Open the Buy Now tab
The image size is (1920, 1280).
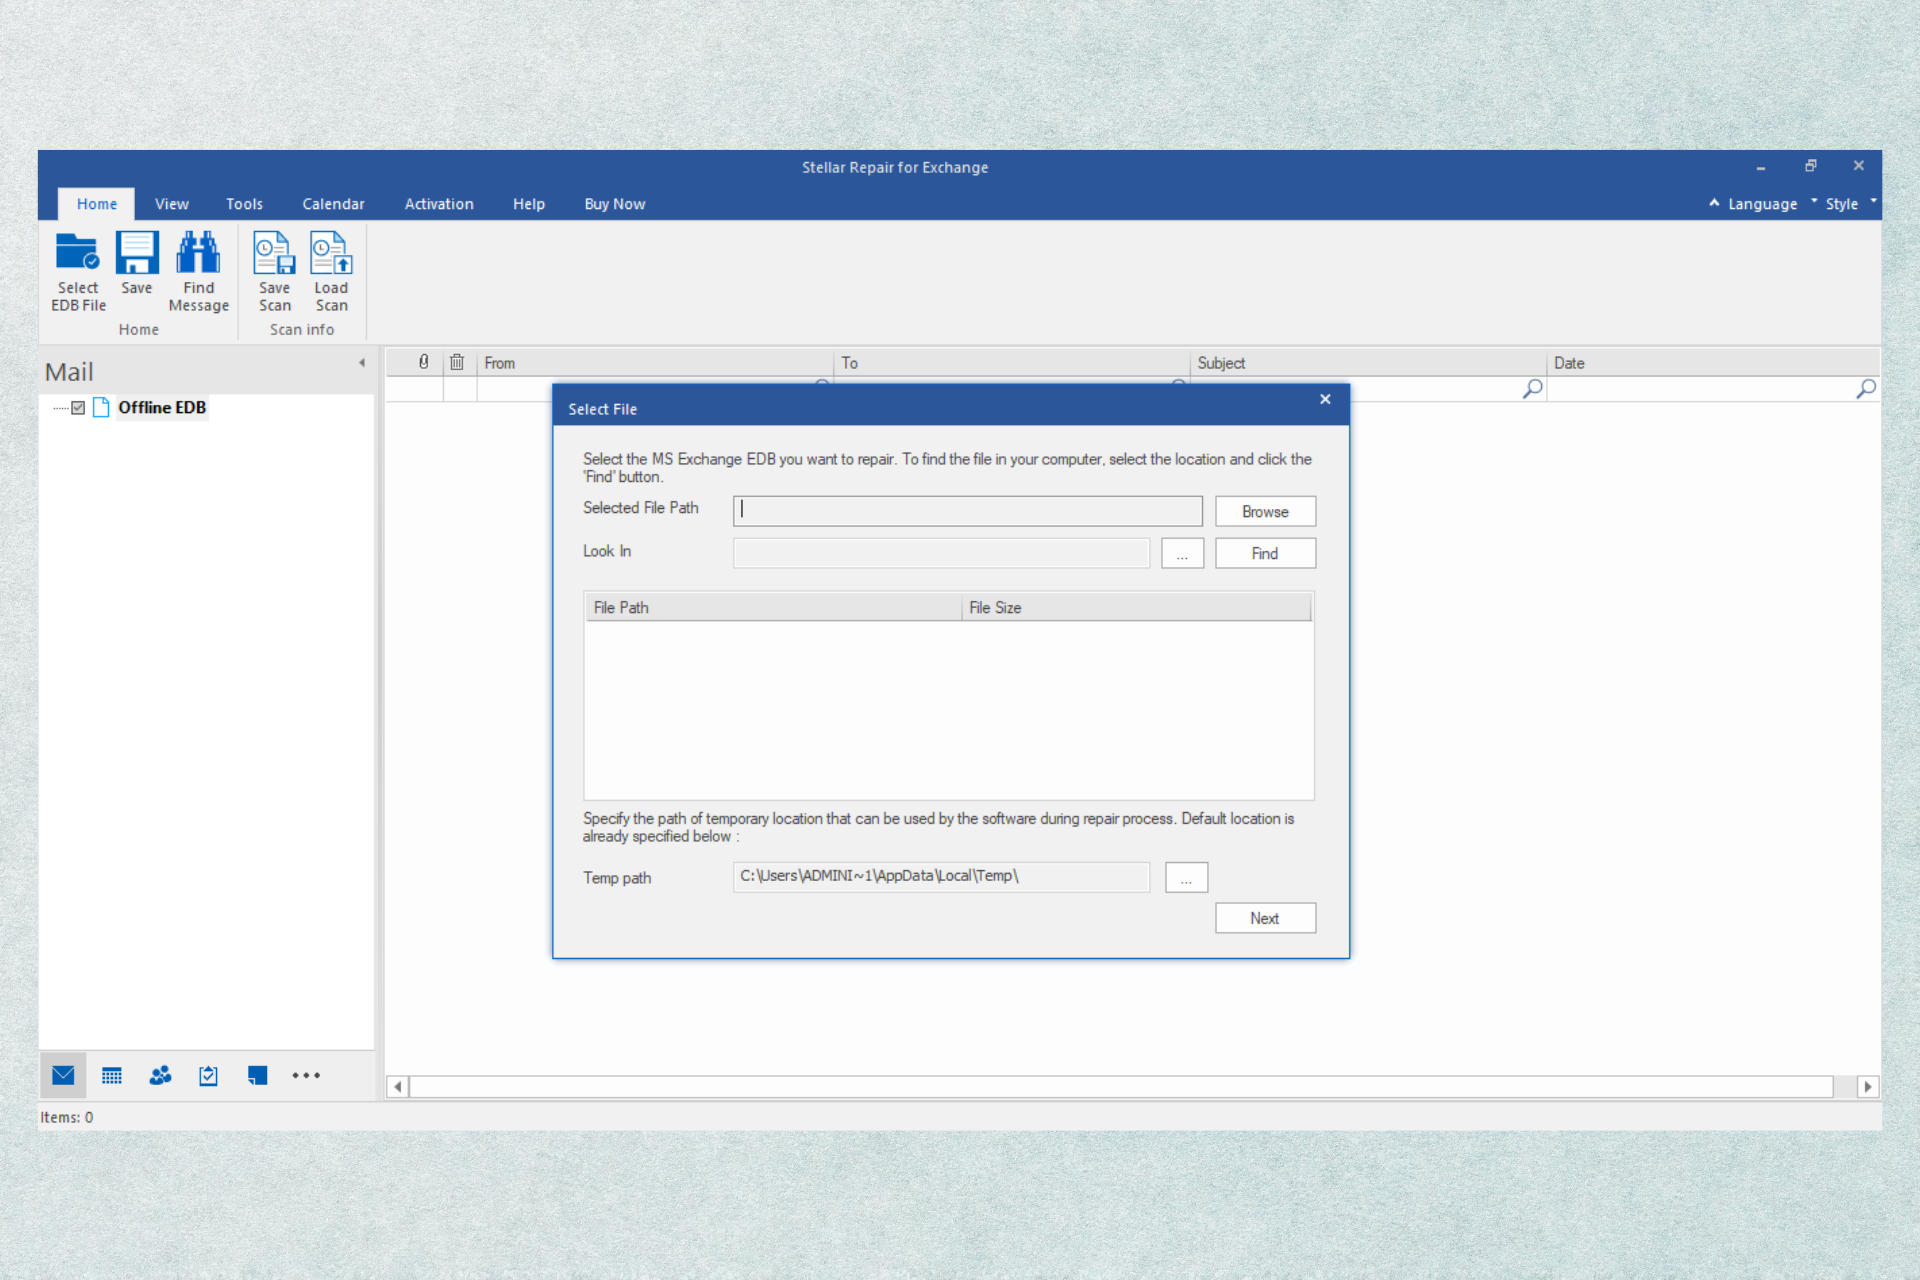click(614, 204)
